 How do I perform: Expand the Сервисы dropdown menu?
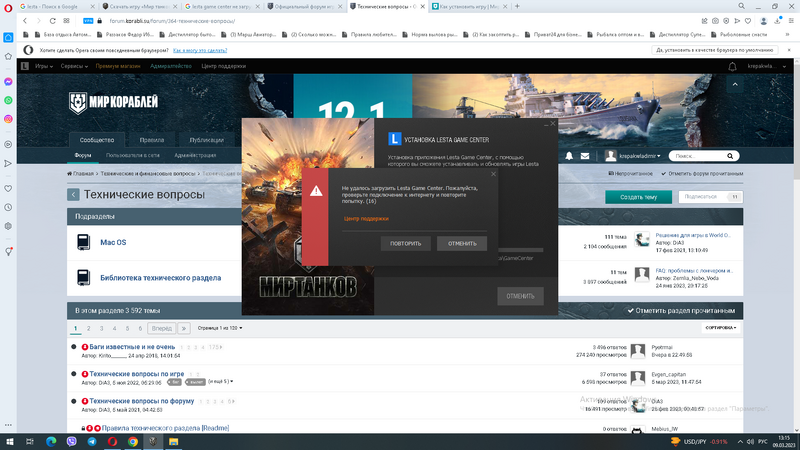pos(74,66)
